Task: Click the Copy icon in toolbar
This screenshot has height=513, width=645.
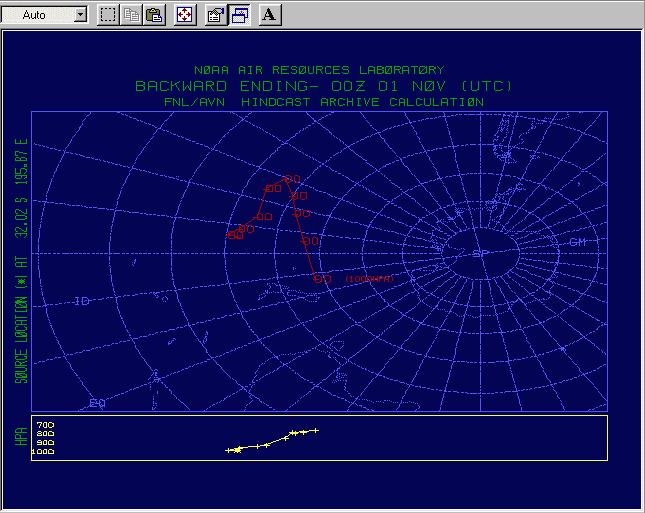Action: (131, 15)
